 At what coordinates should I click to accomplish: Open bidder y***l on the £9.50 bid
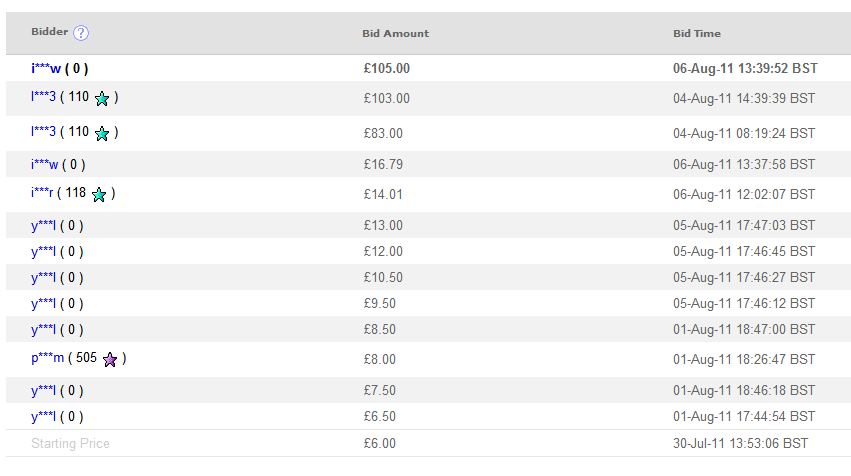pos(43,304)
